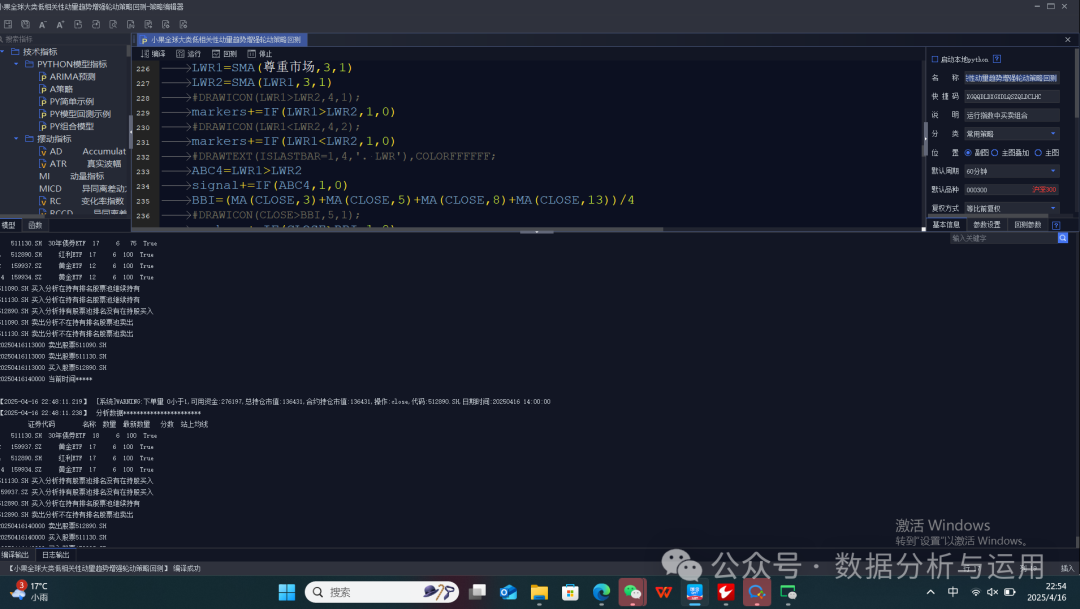Open Windows Start menu
The height and width of the screenshot is (609, 1080).
click(x=287, y=592)
